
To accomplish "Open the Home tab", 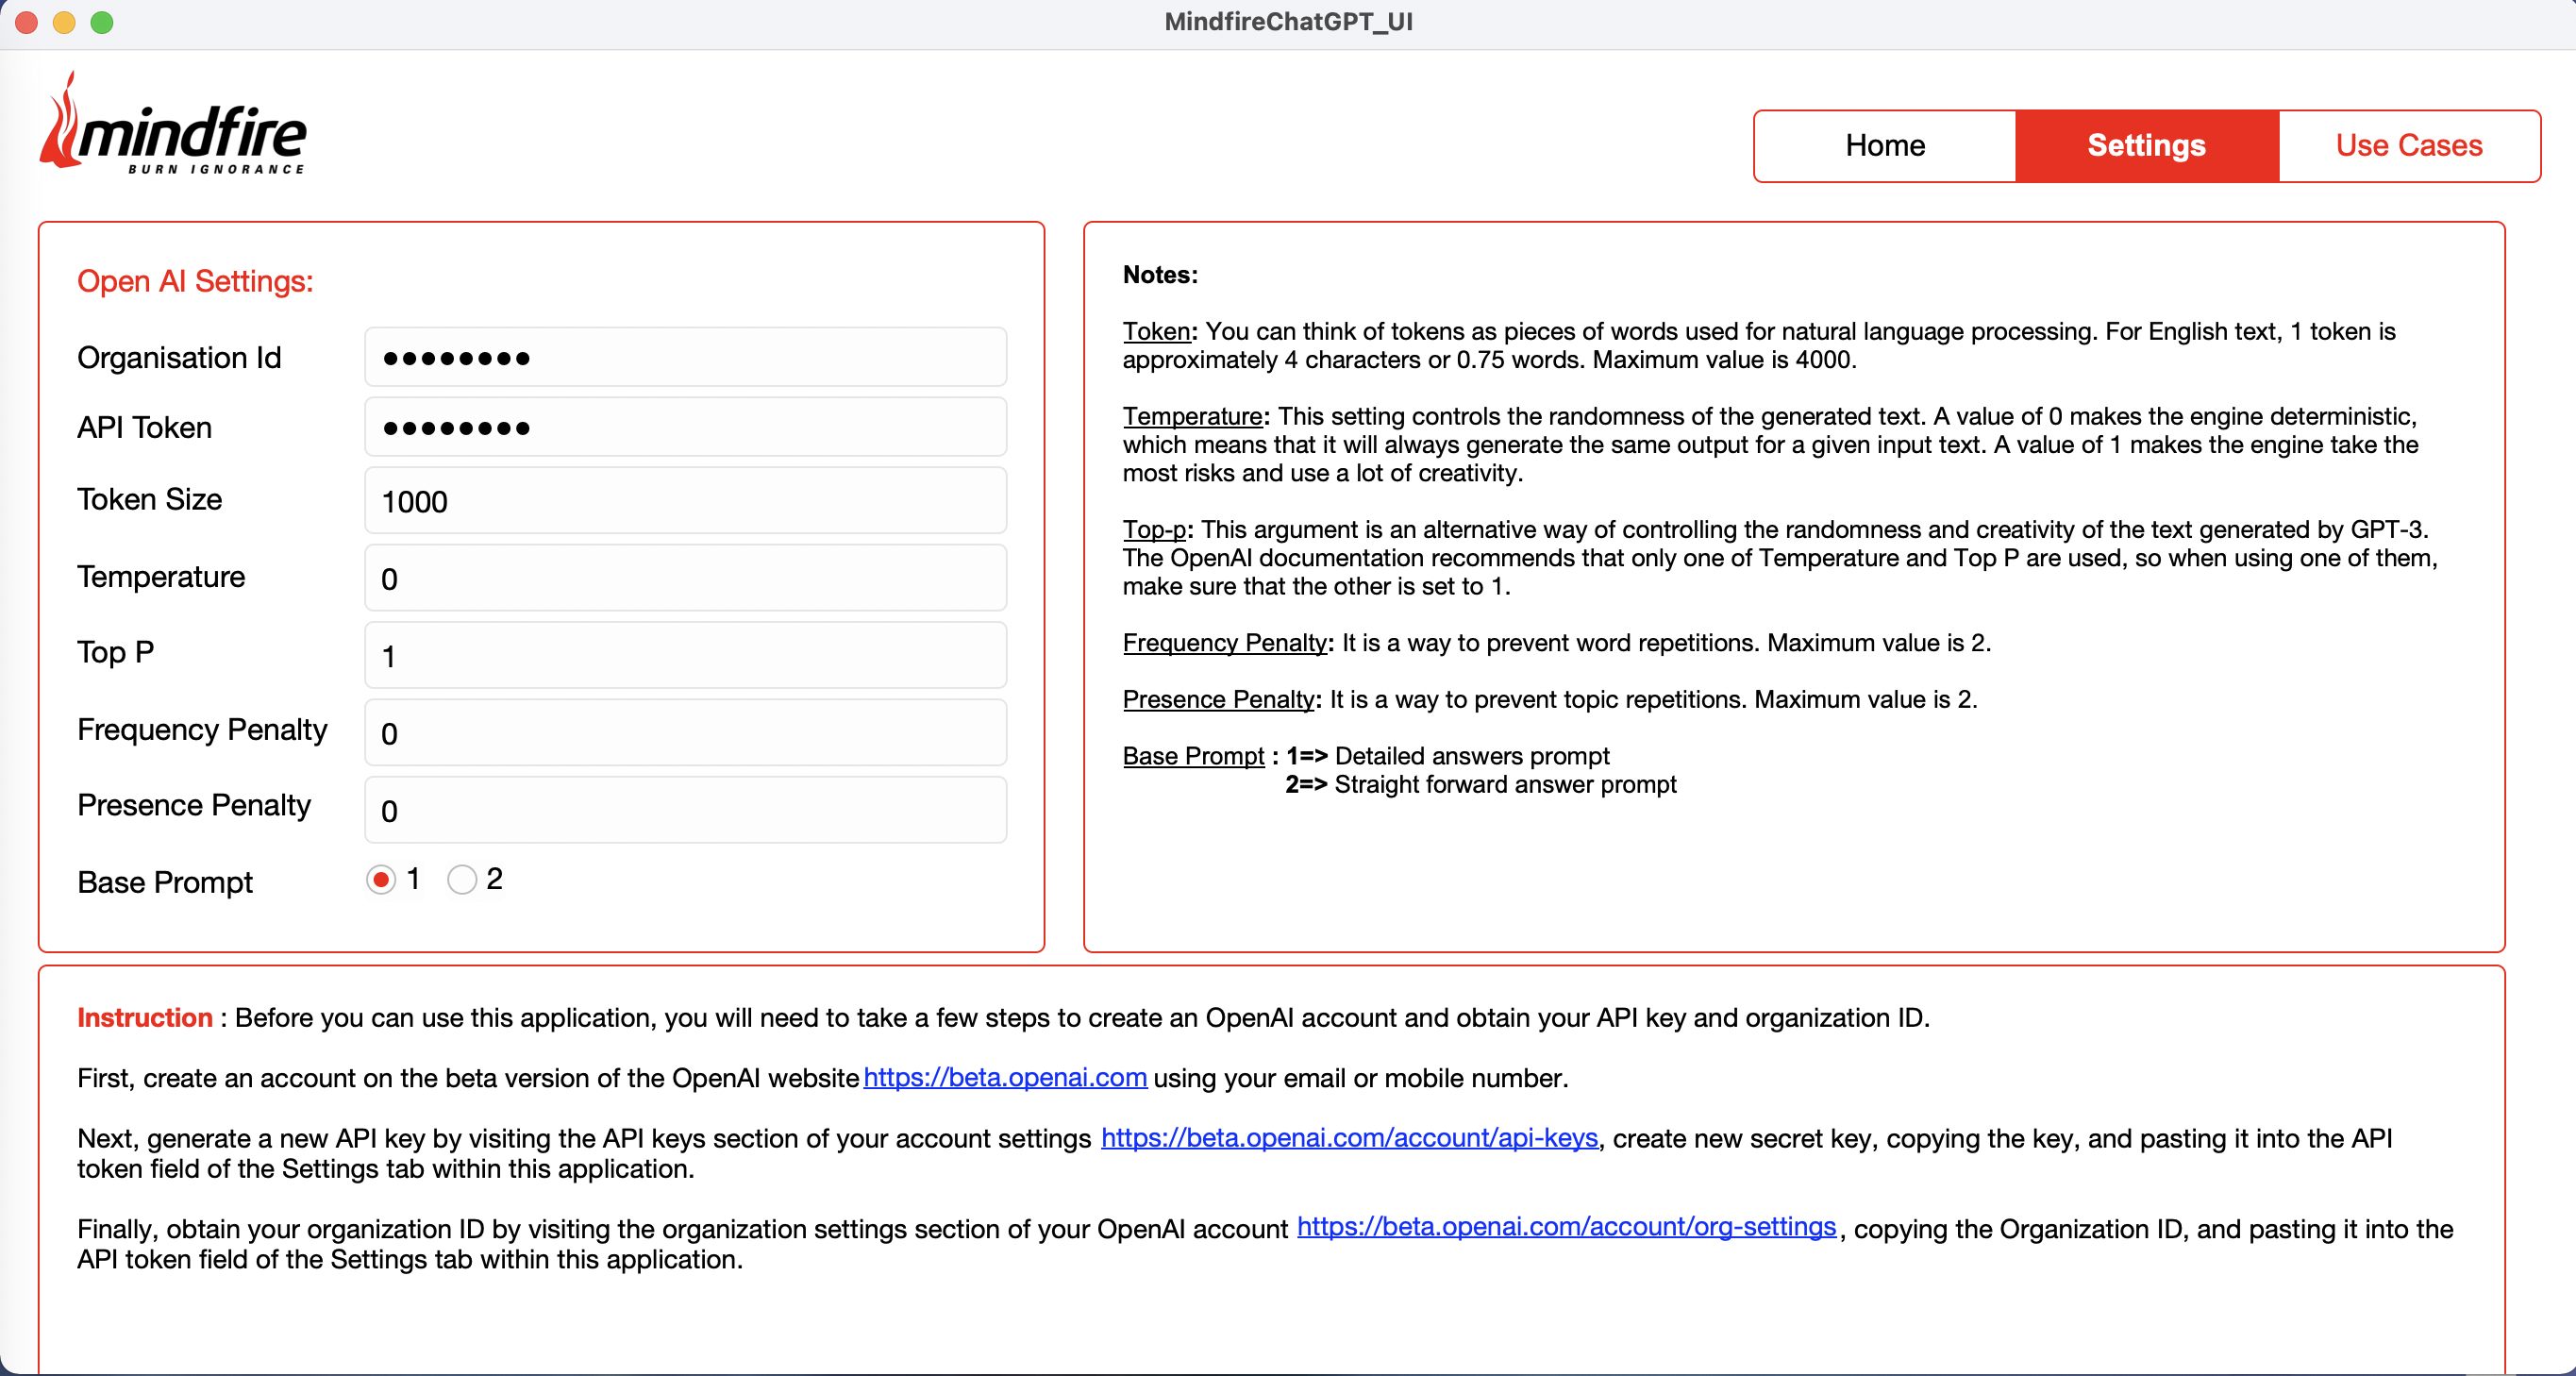I will coord(1885,146).
